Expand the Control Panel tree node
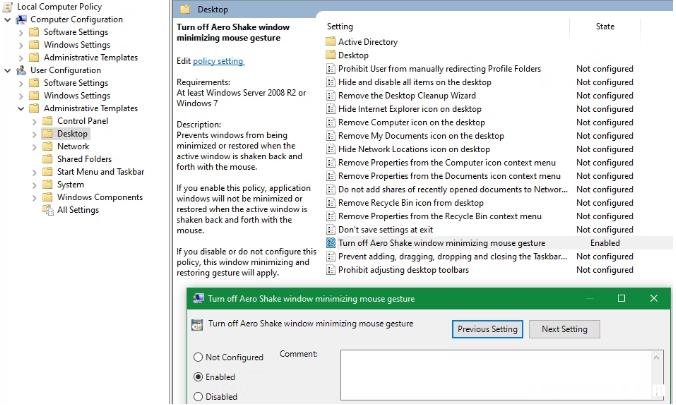 pyautogui.click(x=34, y=122)
